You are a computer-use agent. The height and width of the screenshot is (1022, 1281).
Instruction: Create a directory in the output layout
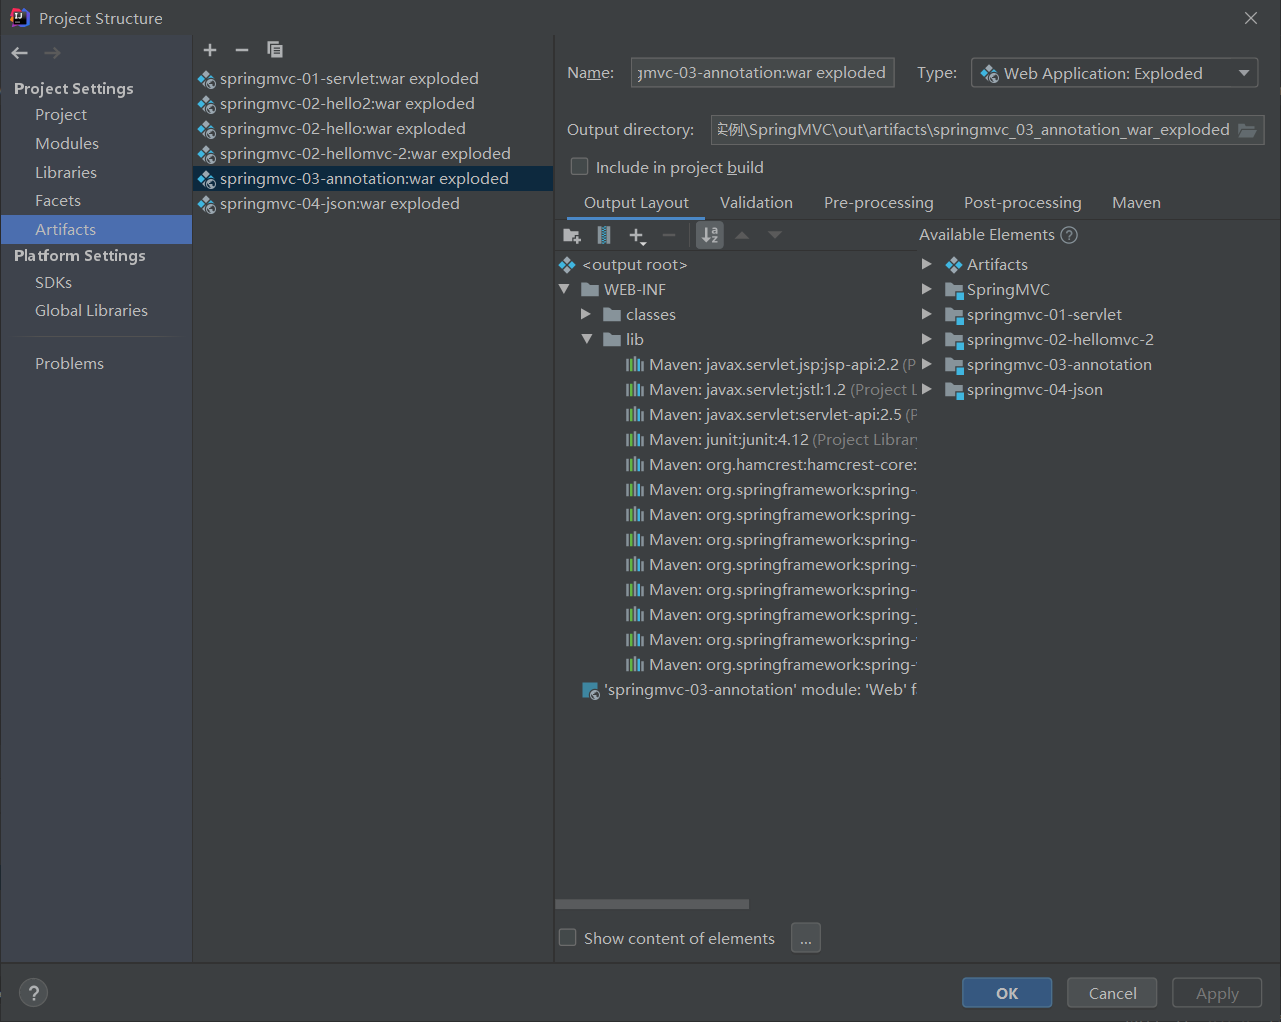tap(571, 235)
